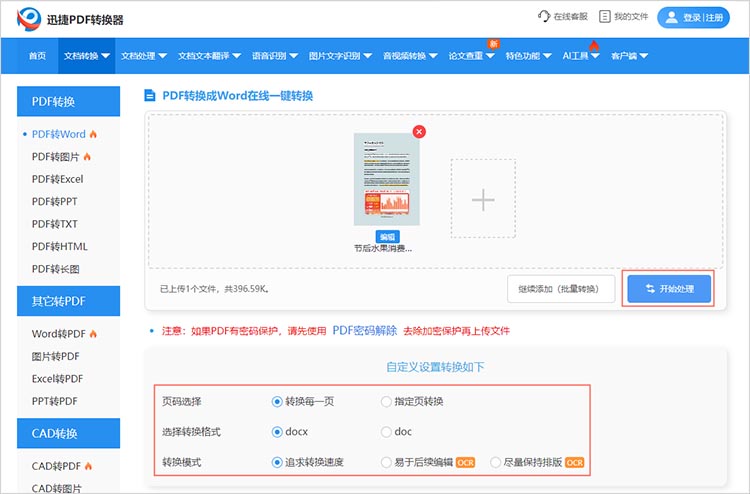Viewport: 750px width, 494px height.
Task: Click the user avatar icon in login button
Action: (x=672, y=18)
